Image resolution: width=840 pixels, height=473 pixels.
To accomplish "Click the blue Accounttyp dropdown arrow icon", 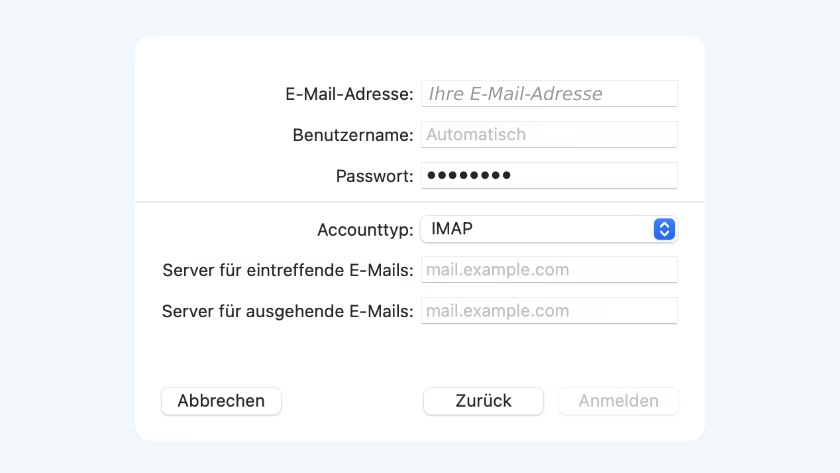I will [664, 229].
